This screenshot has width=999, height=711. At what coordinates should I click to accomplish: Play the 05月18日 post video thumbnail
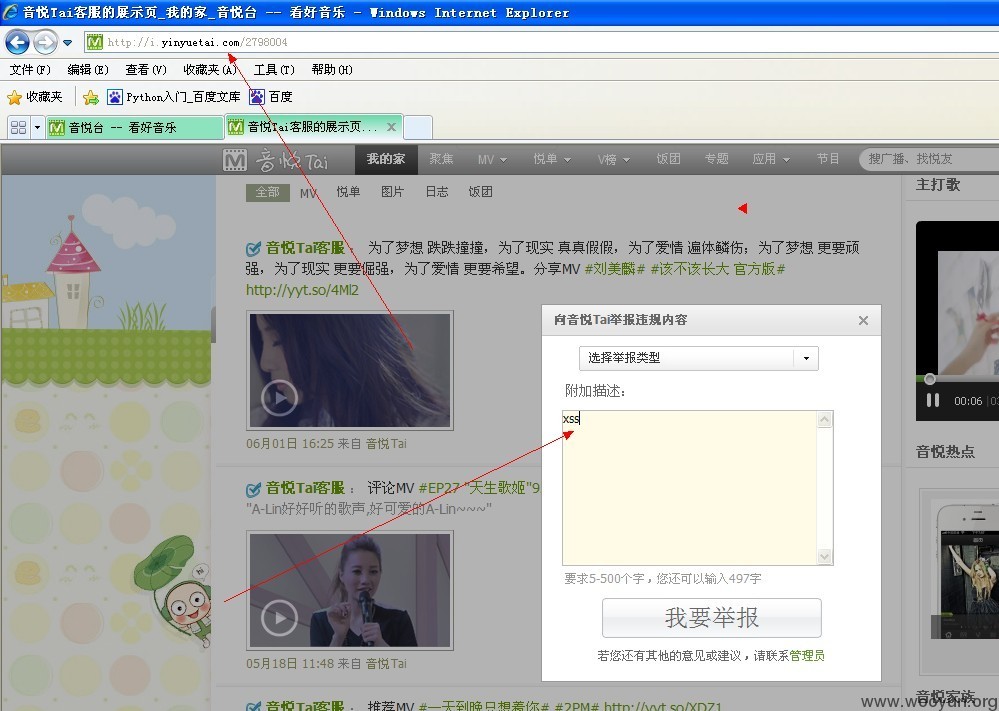(350, 590)
